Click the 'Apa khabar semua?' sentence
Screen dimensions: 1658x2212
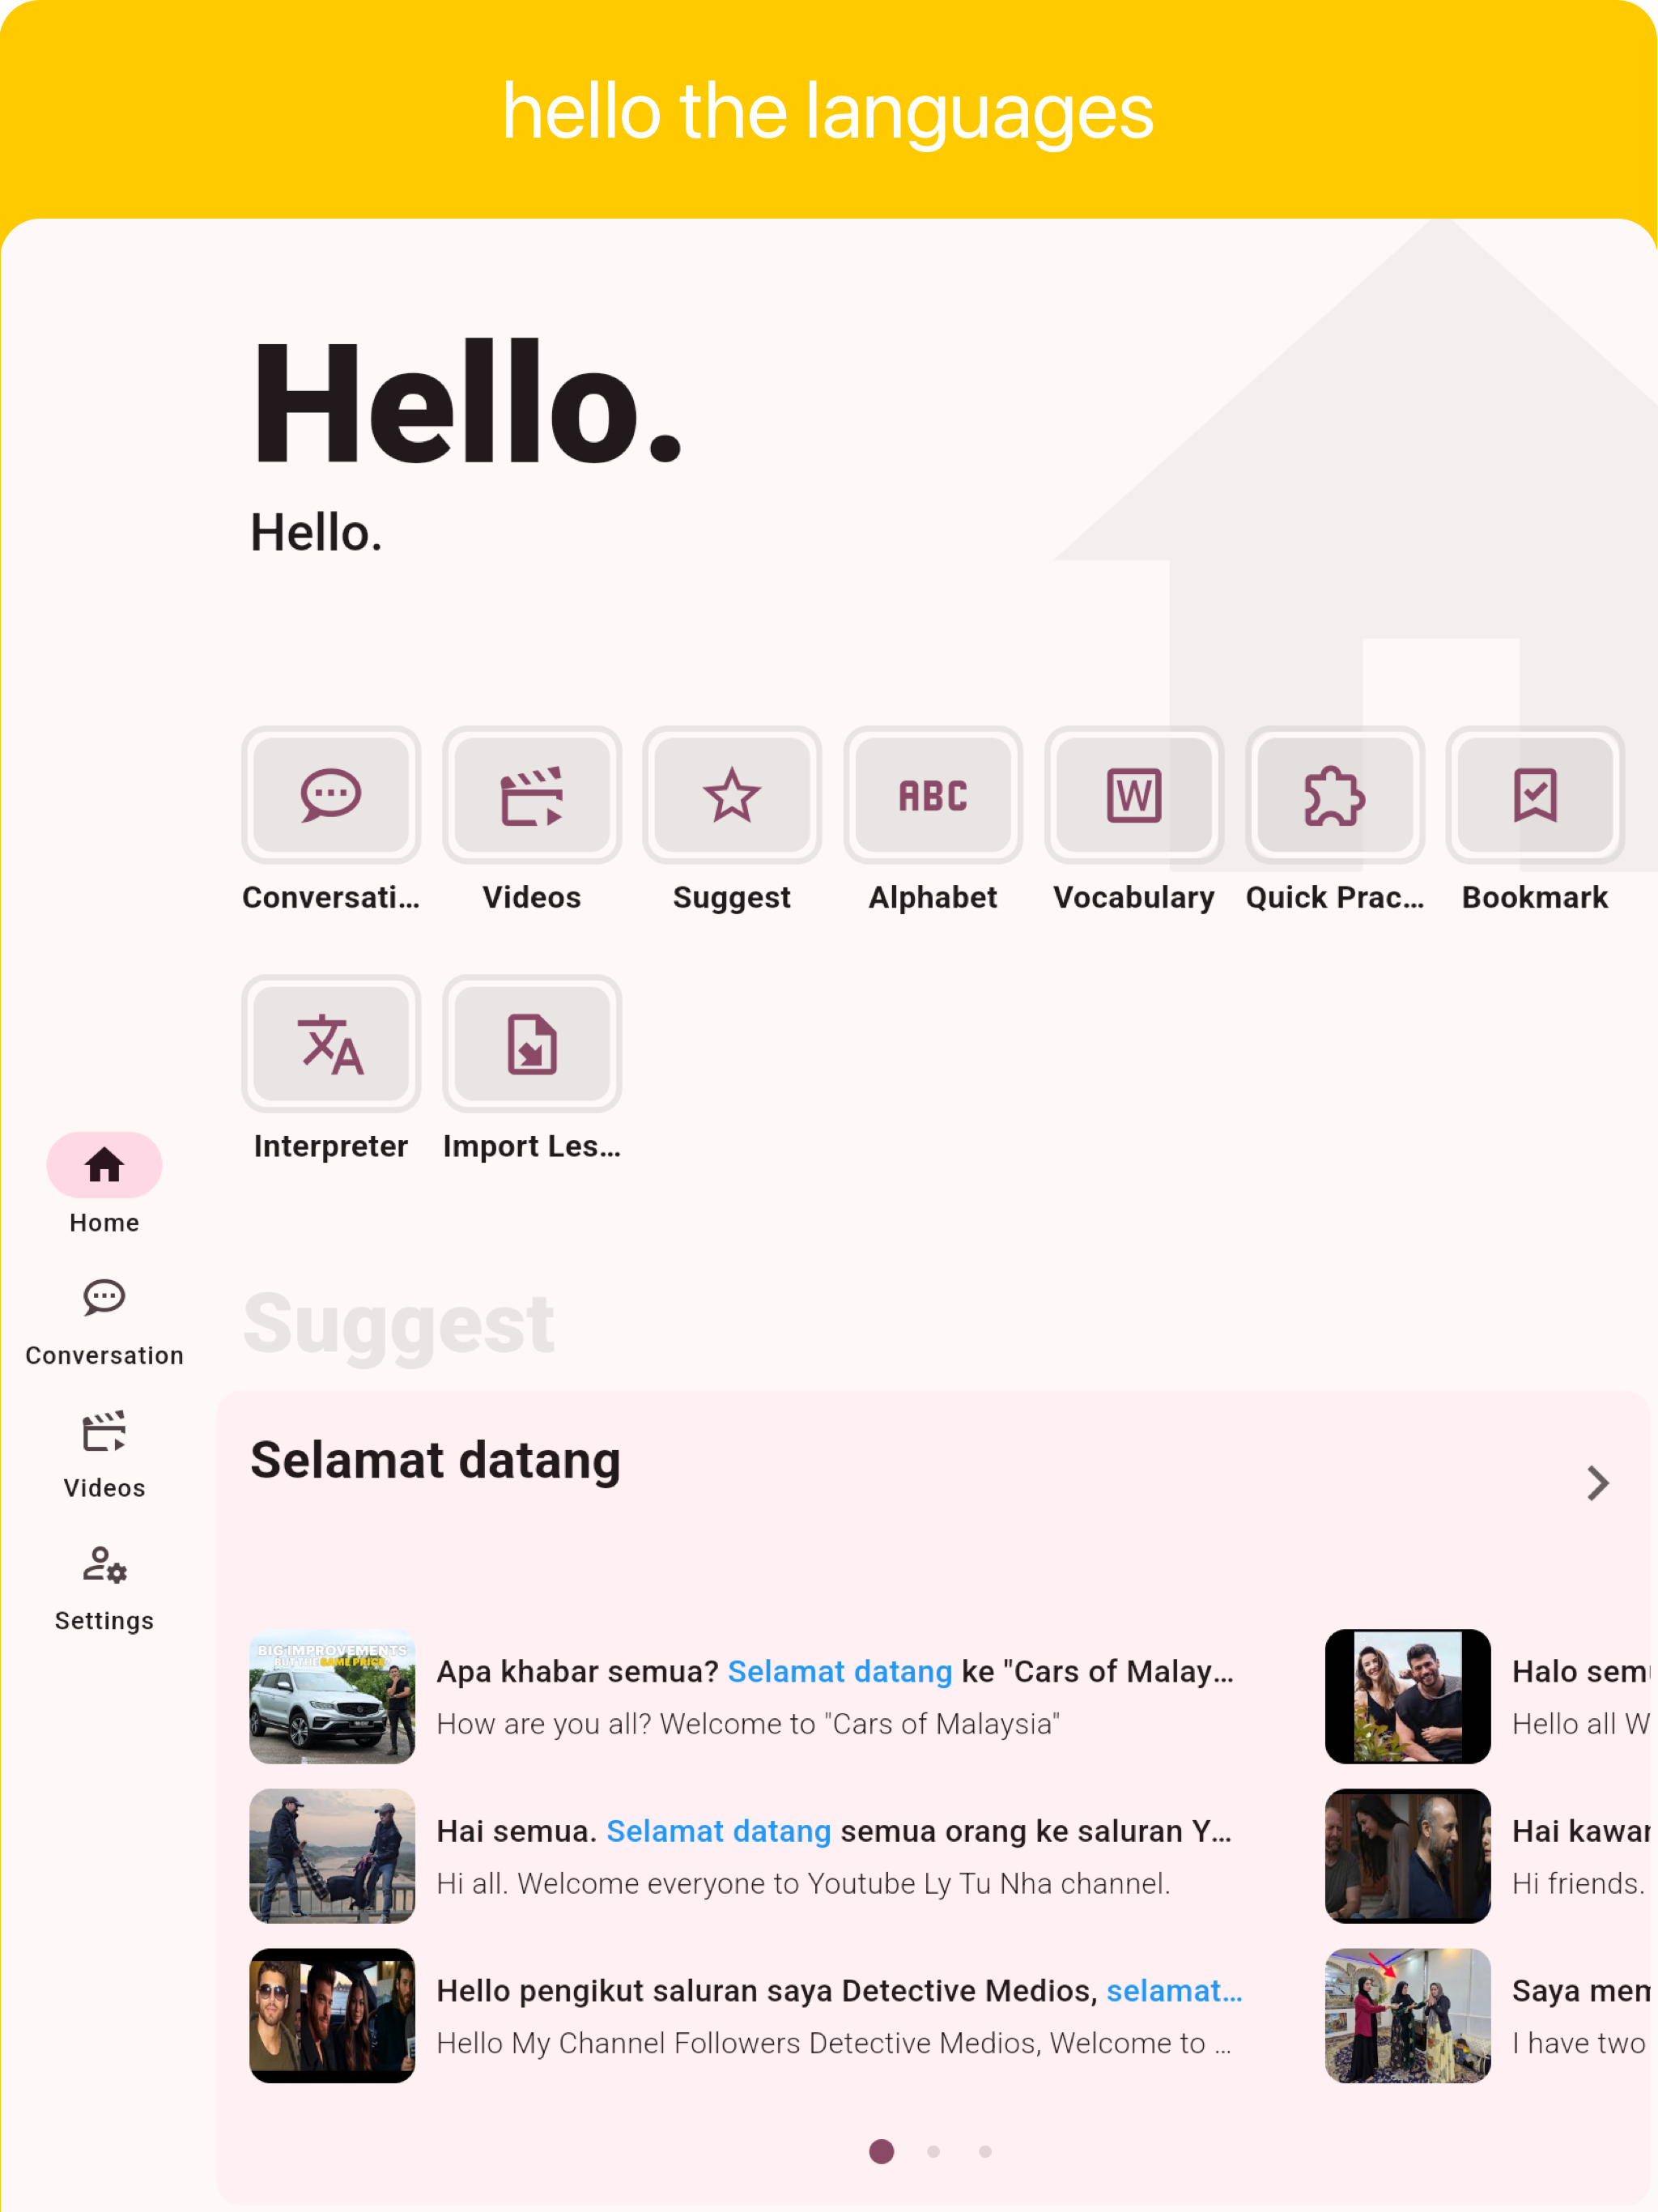coord(835,1671)
